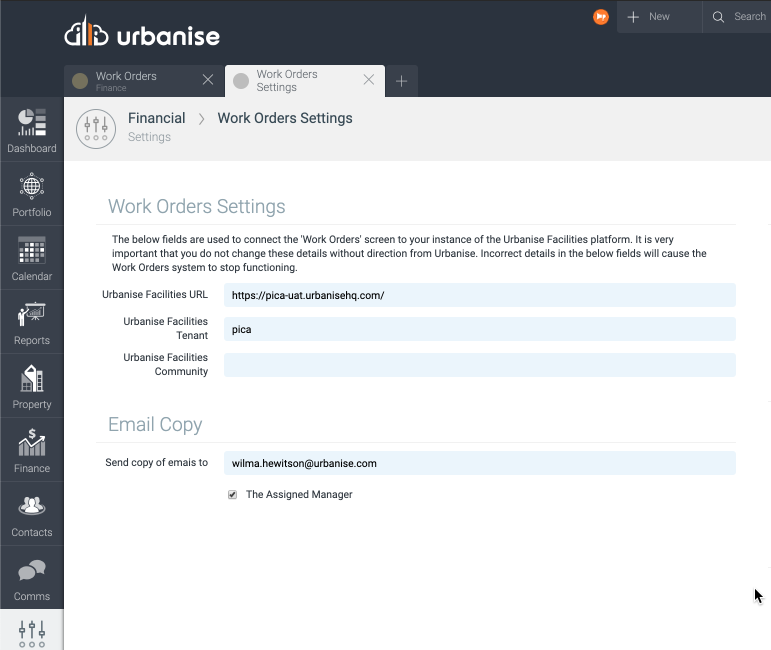Toggle The Assigned Manager checkbox

233,495
